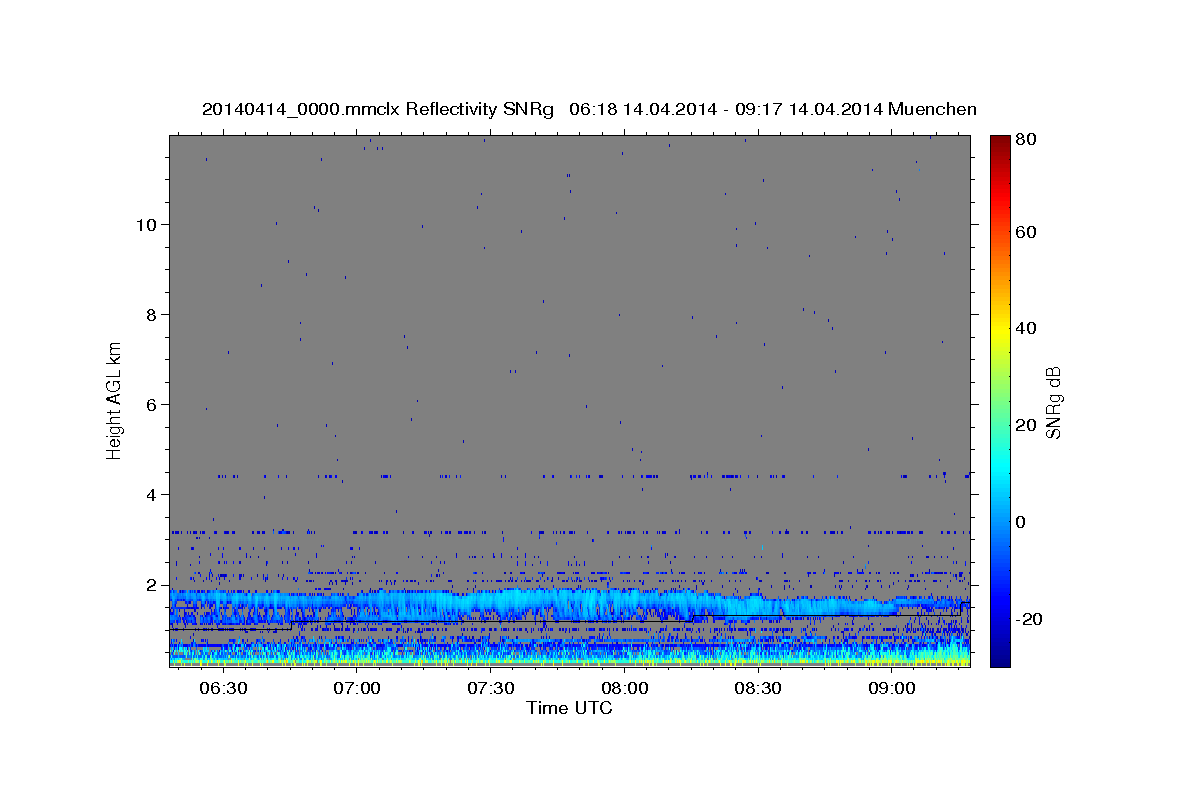1200x800 pixels.
Task: Click the 06:30 time tick label
Action: 223,689
